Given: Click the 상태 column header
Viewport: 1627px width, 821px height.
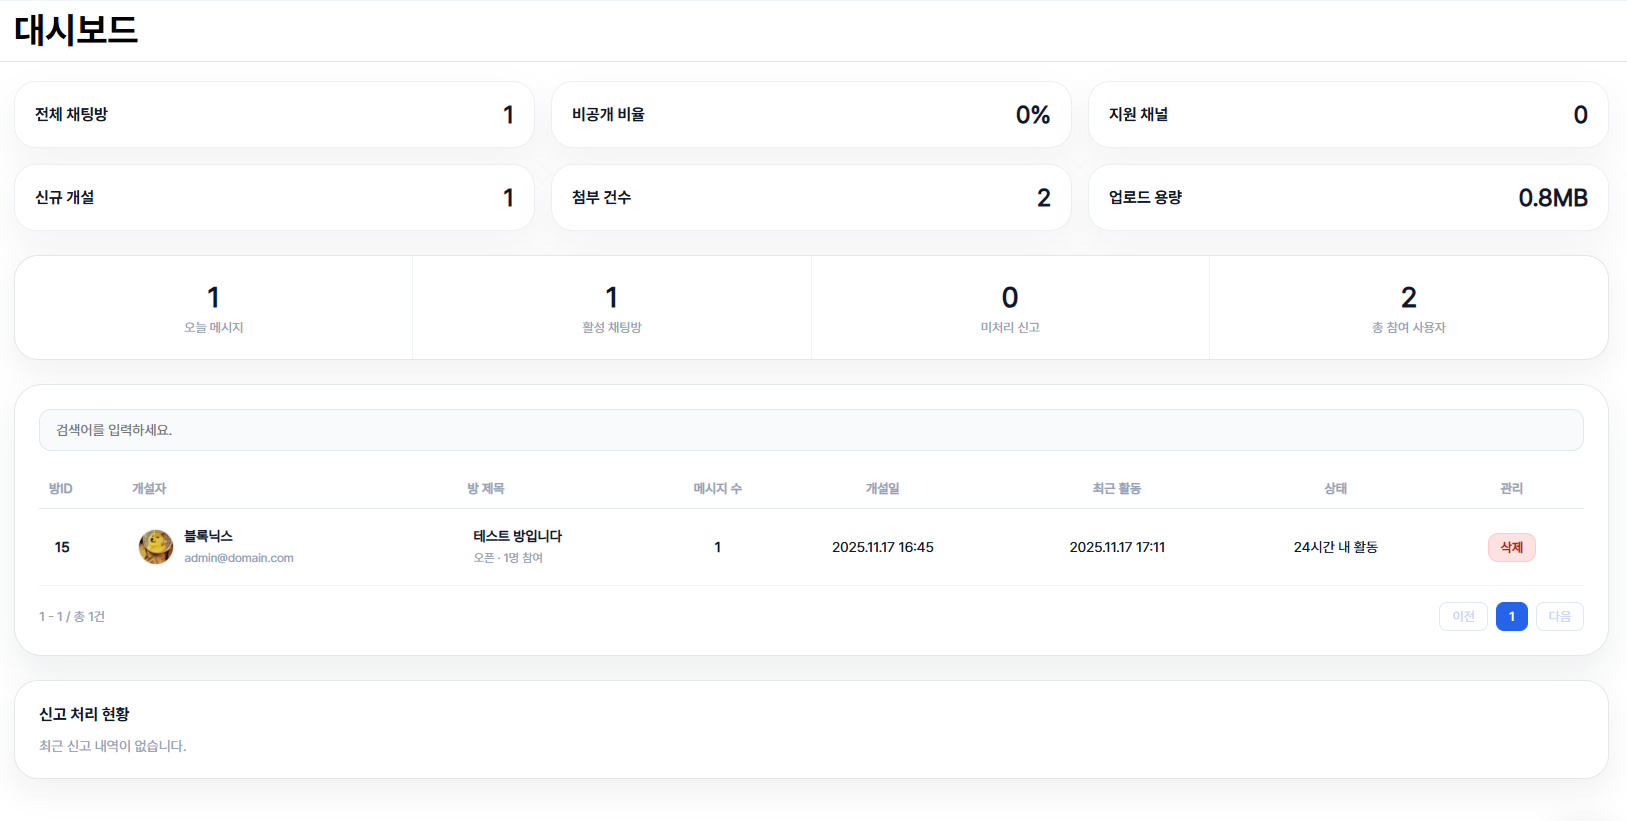Looking at the screenshot, I should click(x=1335, y=488).
